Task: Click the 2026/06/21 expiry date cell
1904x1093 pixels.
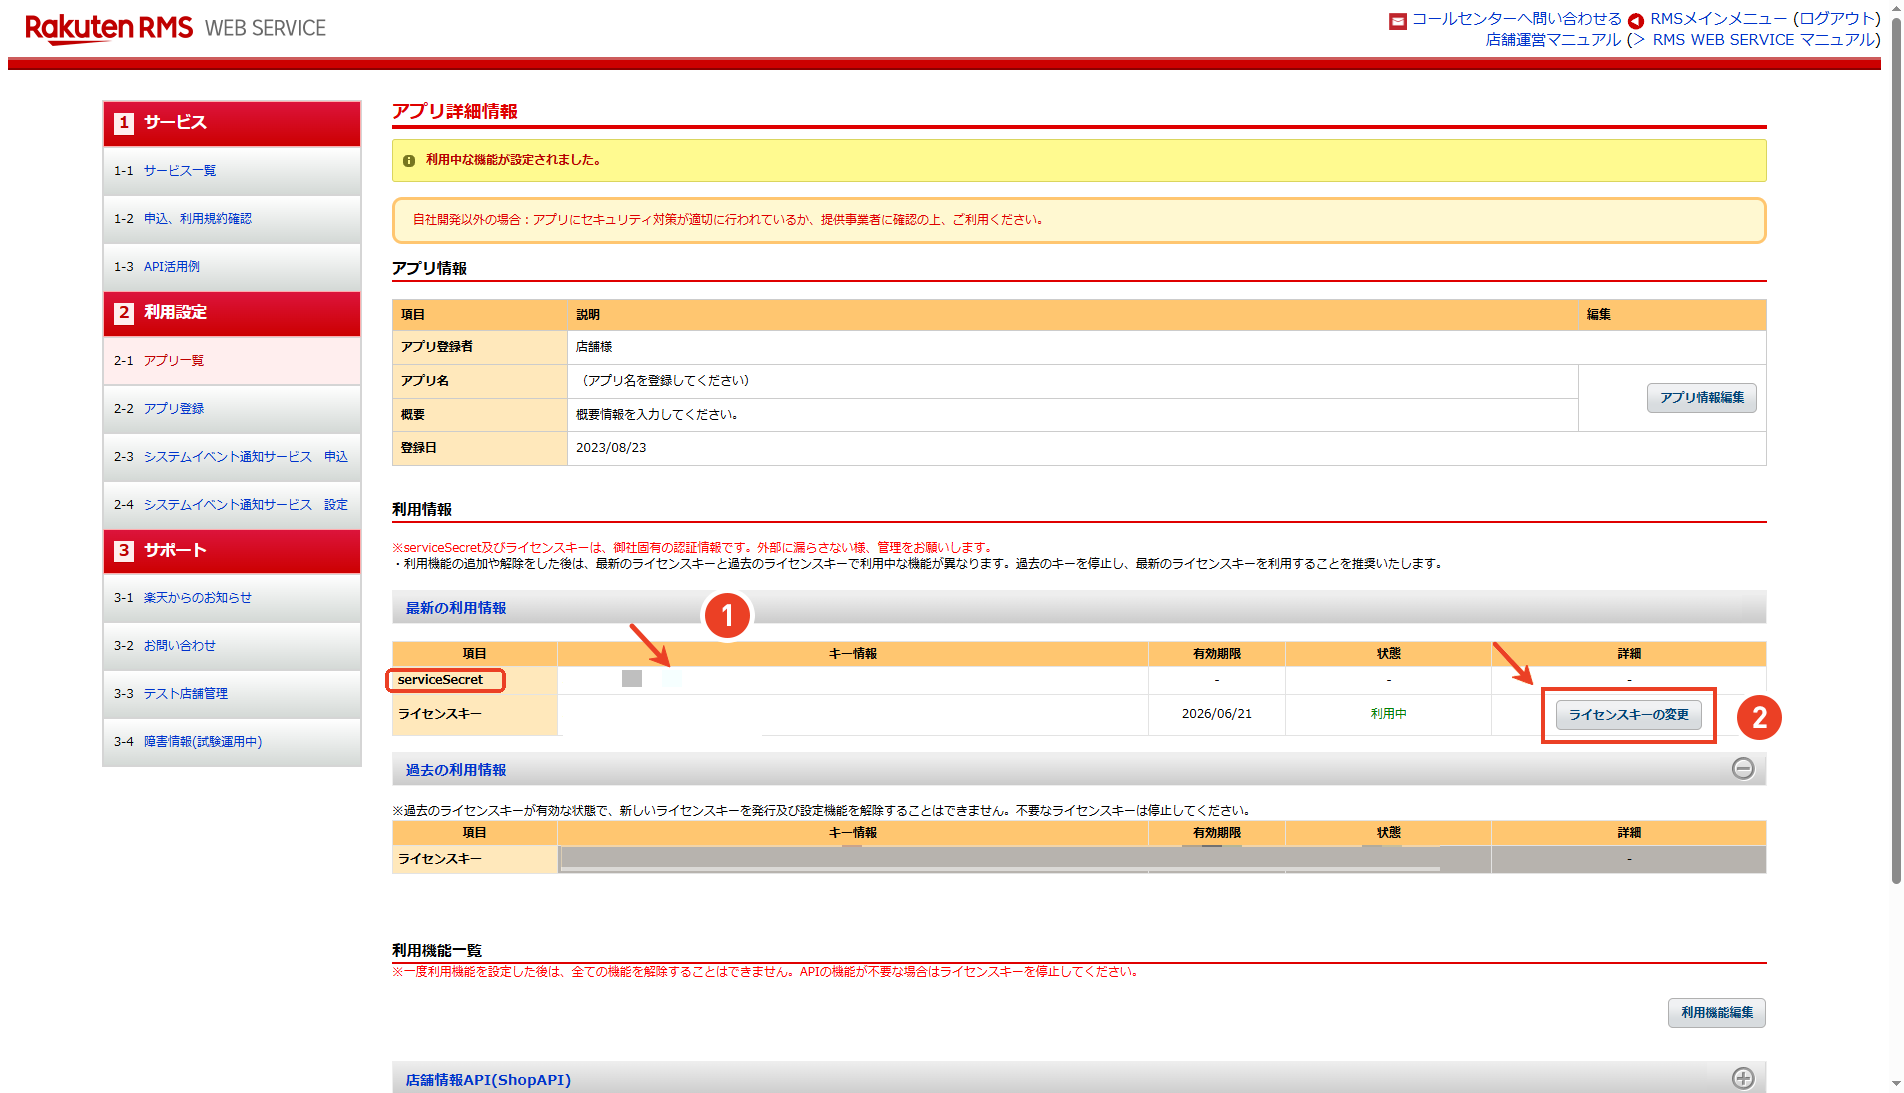Action: [1217, 714]
